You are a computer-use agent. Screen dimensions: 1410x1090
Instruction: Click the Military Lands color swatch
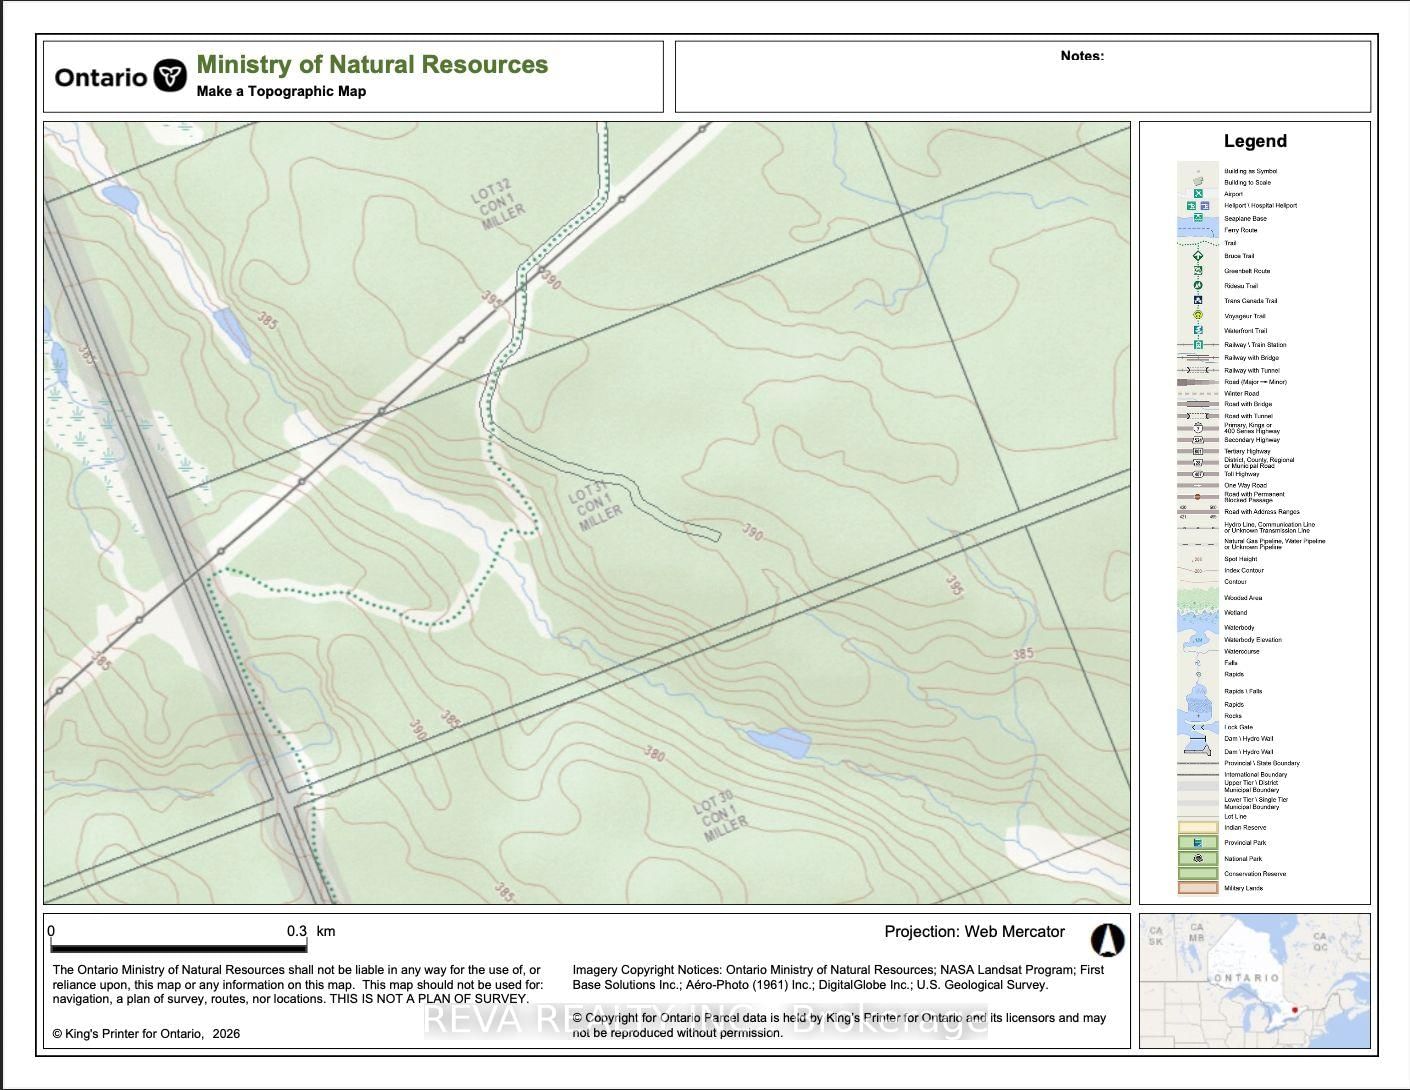pyautogui.click(x=1198, y=888)
